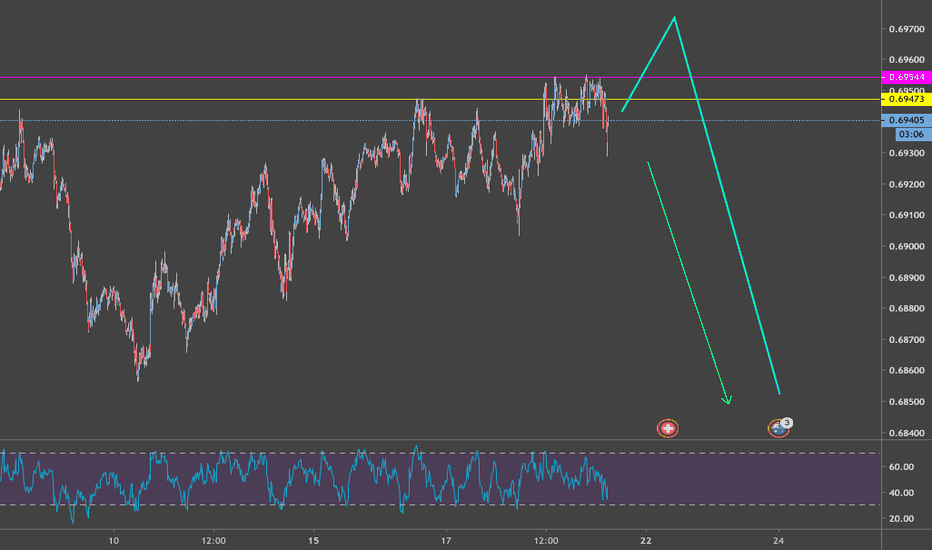Click the 60.00 RSI scale value

point(902,467)
